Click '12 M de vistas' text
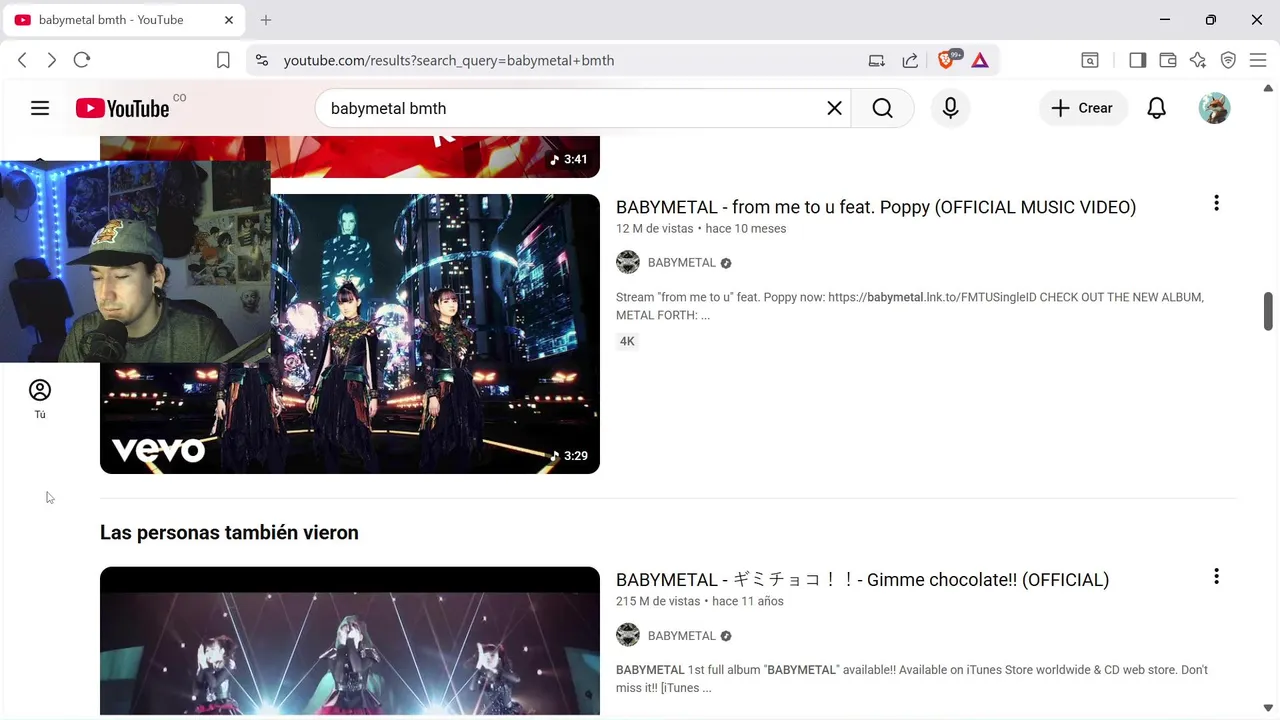 [654, 229]
